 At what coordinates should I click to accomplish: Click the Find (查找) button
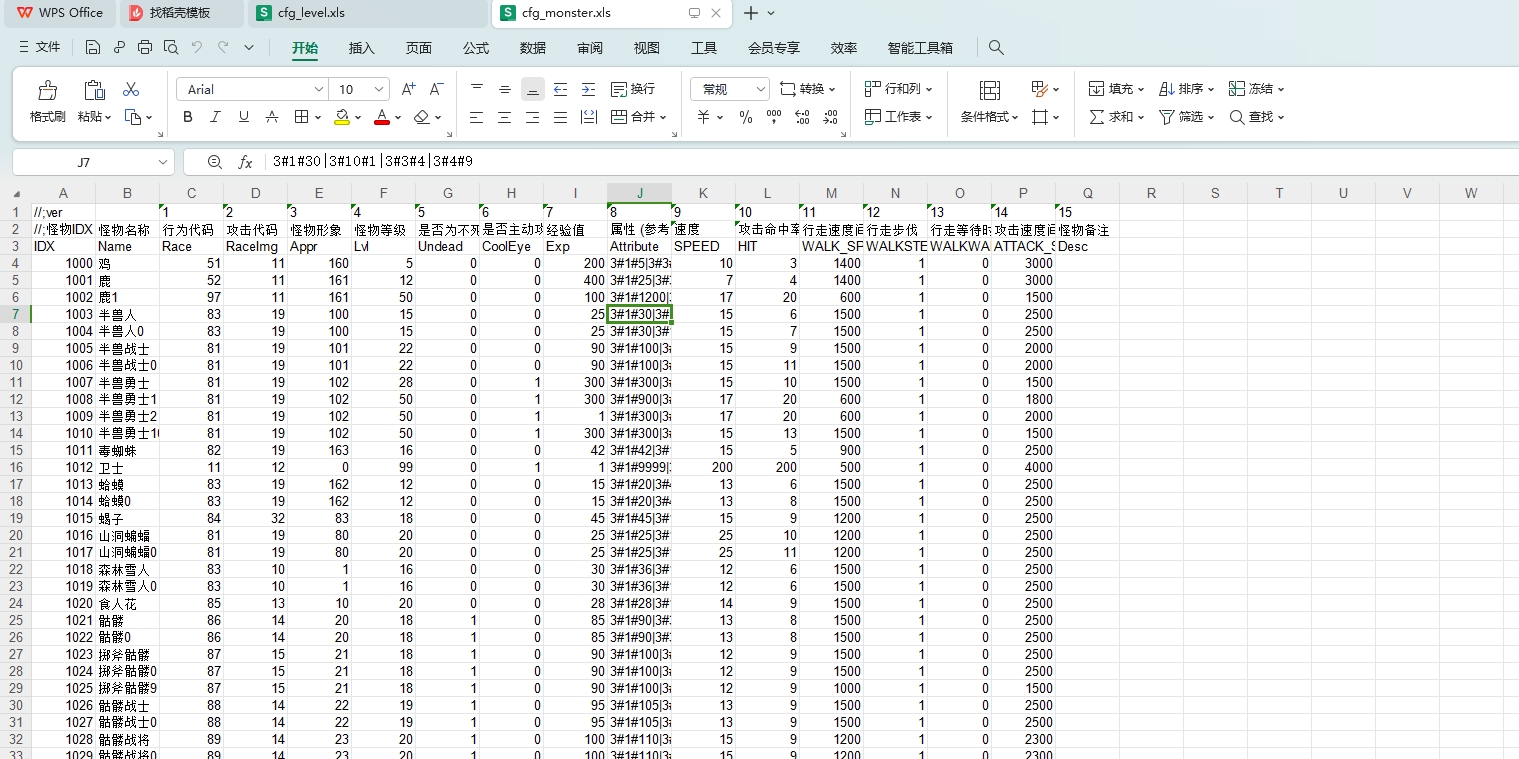click(x=1256, y=117)
